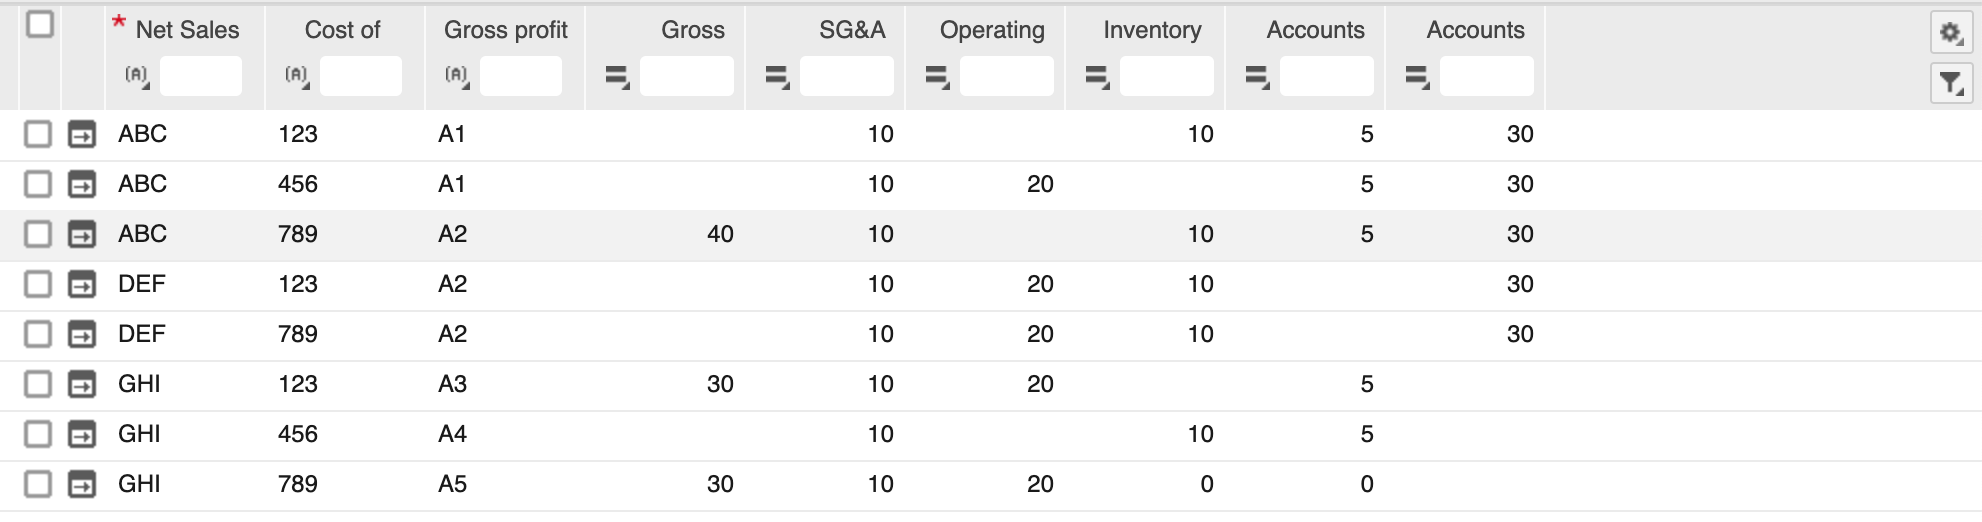The image size is (1982, 522).
Task: Open first Accounts filter operator dropdown
Action: [1258, 76]
